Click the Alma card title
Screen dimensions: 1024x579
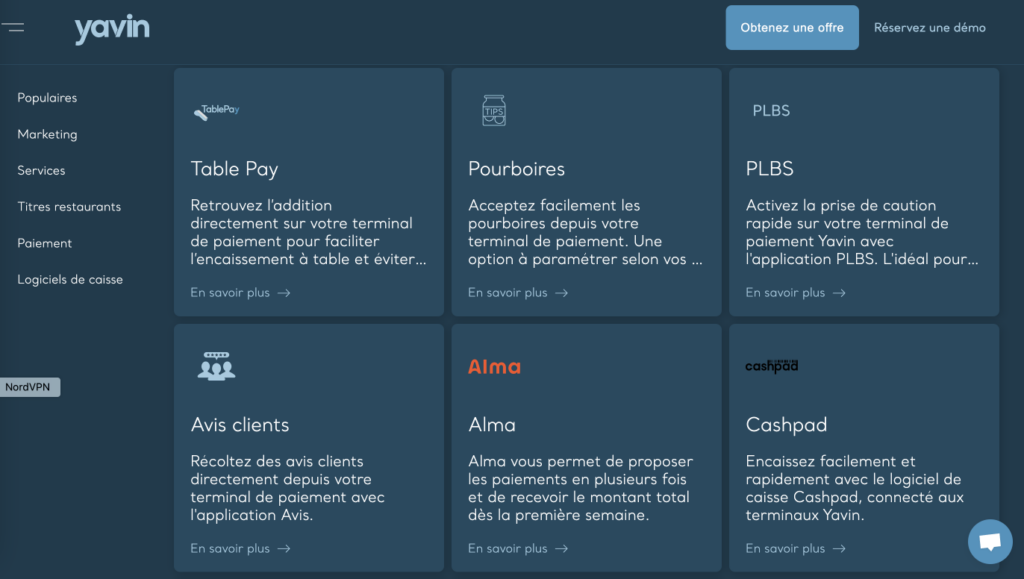click(492, 425)
